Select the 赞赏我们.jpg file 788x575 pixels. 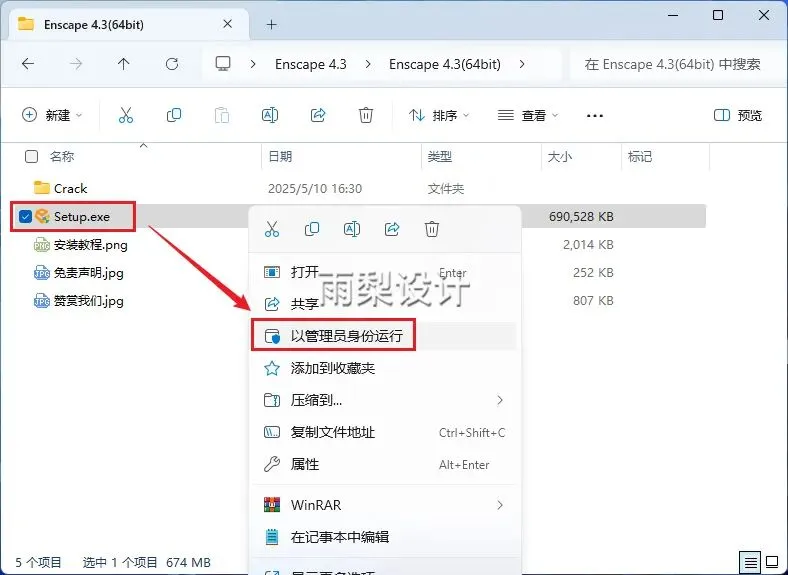point(89,301)
